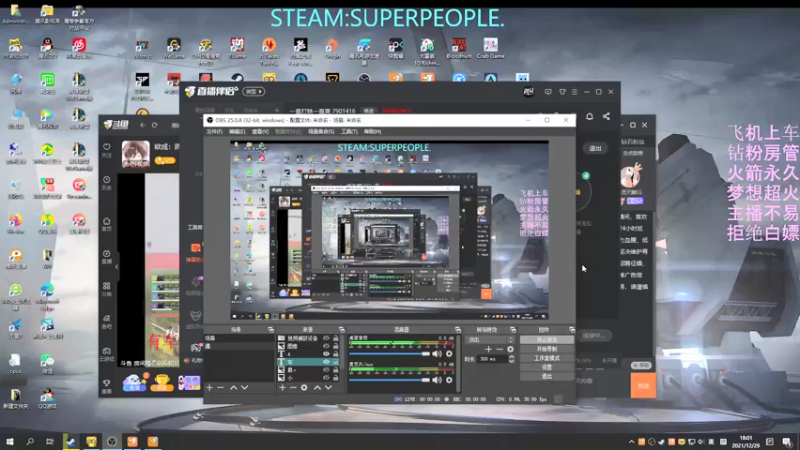Open Tools menu in OBS
The width and height of the screenshot is (800, 450).
[x=349, y=132]
